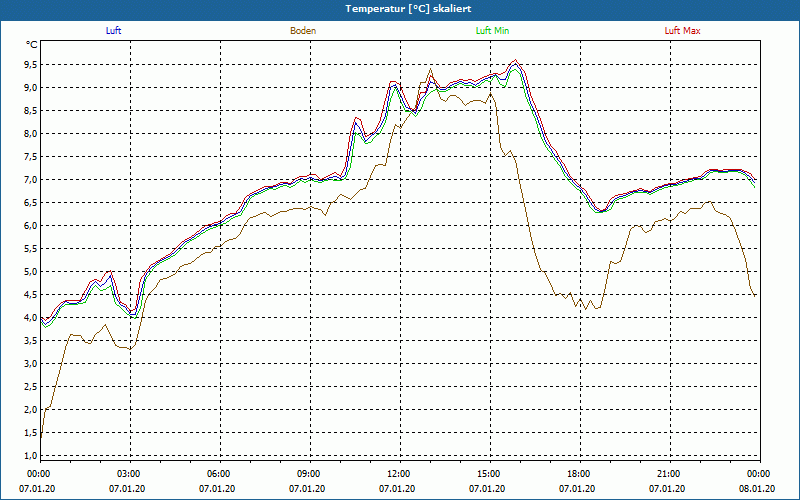This screenshot has height=500, width=800.
Task: Click the 5,0 y-axis value
Action: [31, 271]
